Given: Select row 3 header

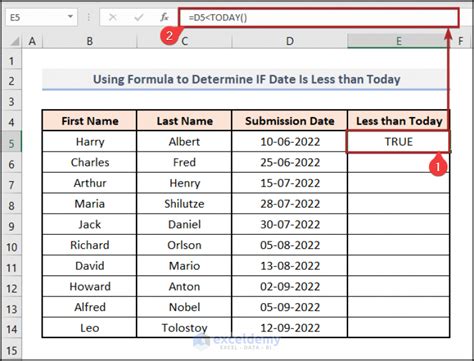Looking at the screenshot, I should click(x=12, y=101).
